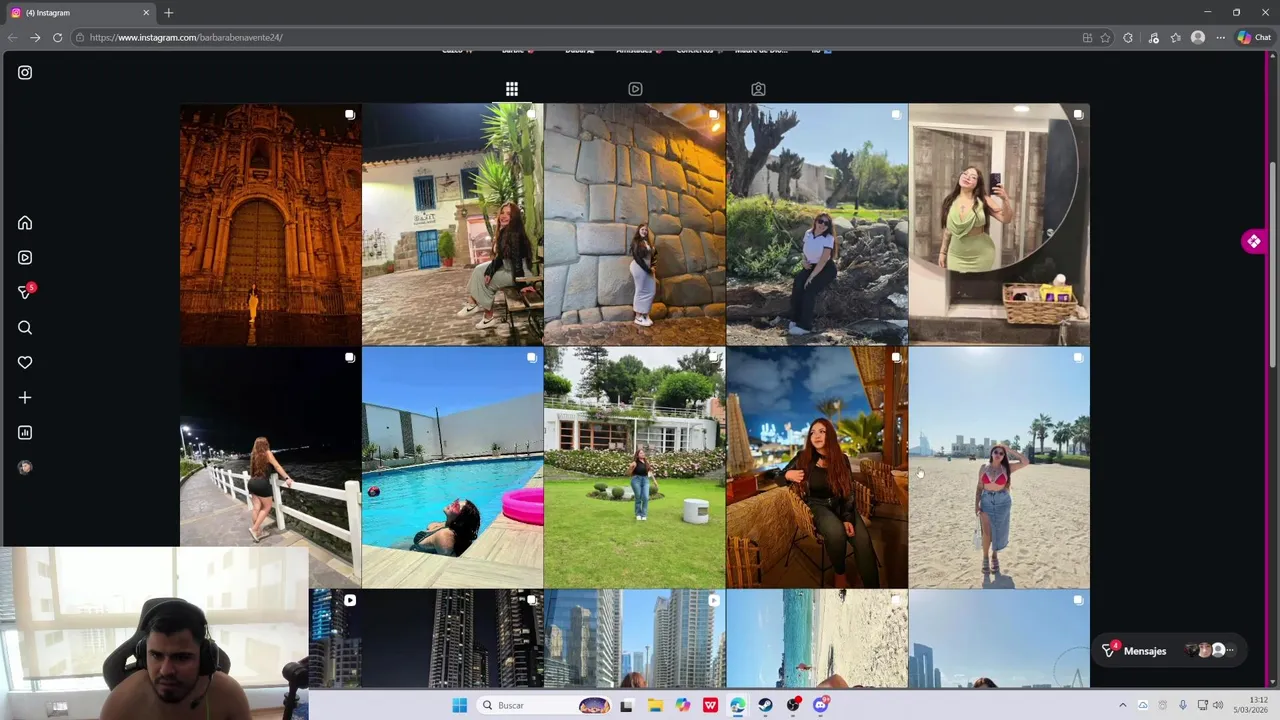
Task: Open post of woman sitting by cactus
Action: tap(816, 224)
